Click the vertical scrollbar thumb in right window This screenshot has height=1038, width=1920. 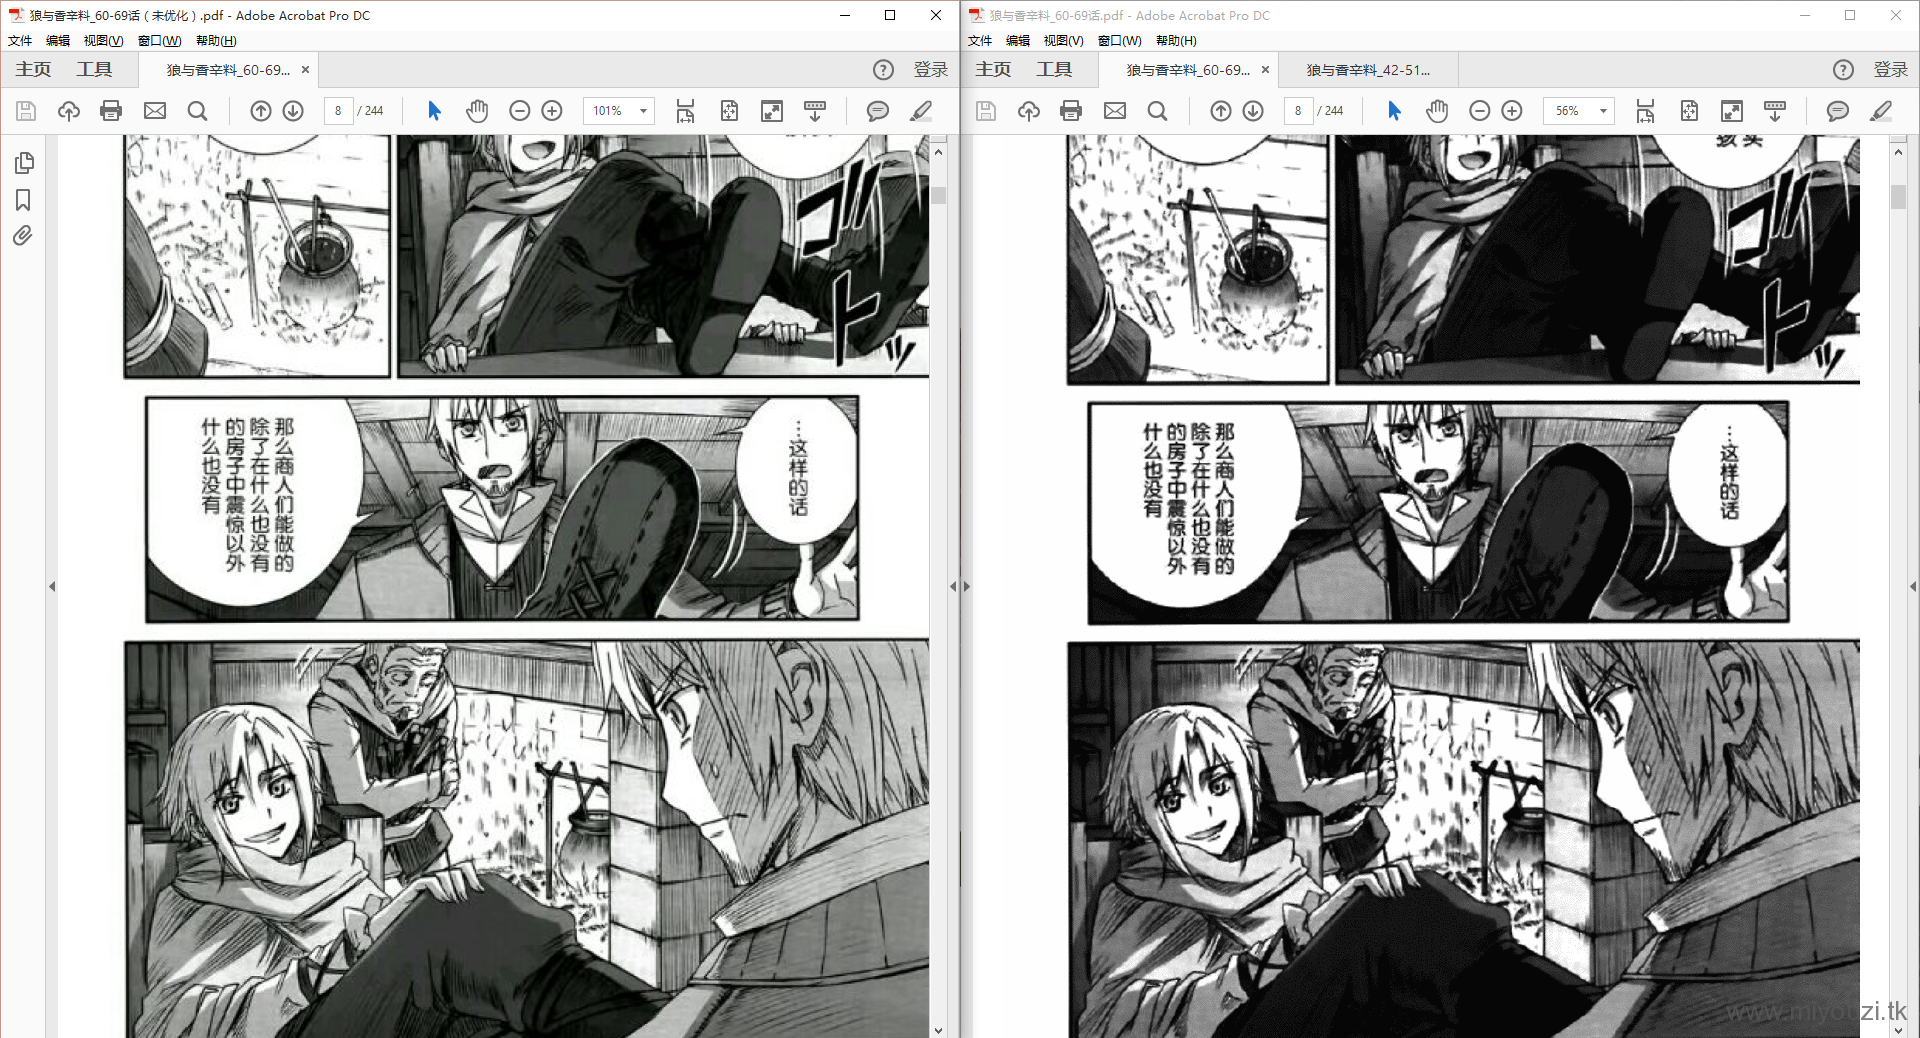coord(1898,197)
